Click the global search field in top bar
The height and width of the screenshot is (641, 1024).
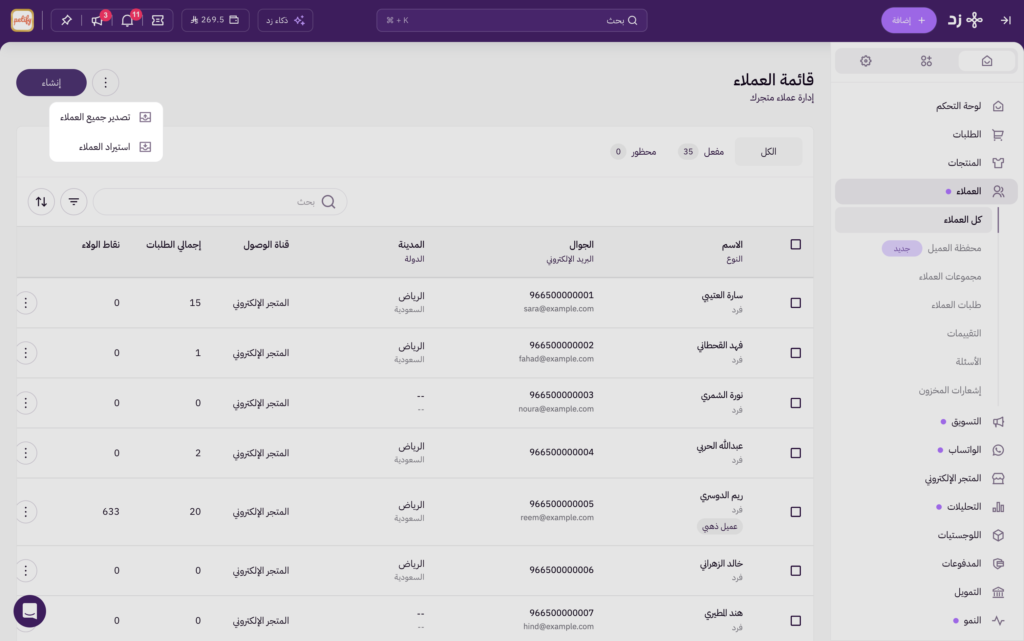[x=511, y=20]
